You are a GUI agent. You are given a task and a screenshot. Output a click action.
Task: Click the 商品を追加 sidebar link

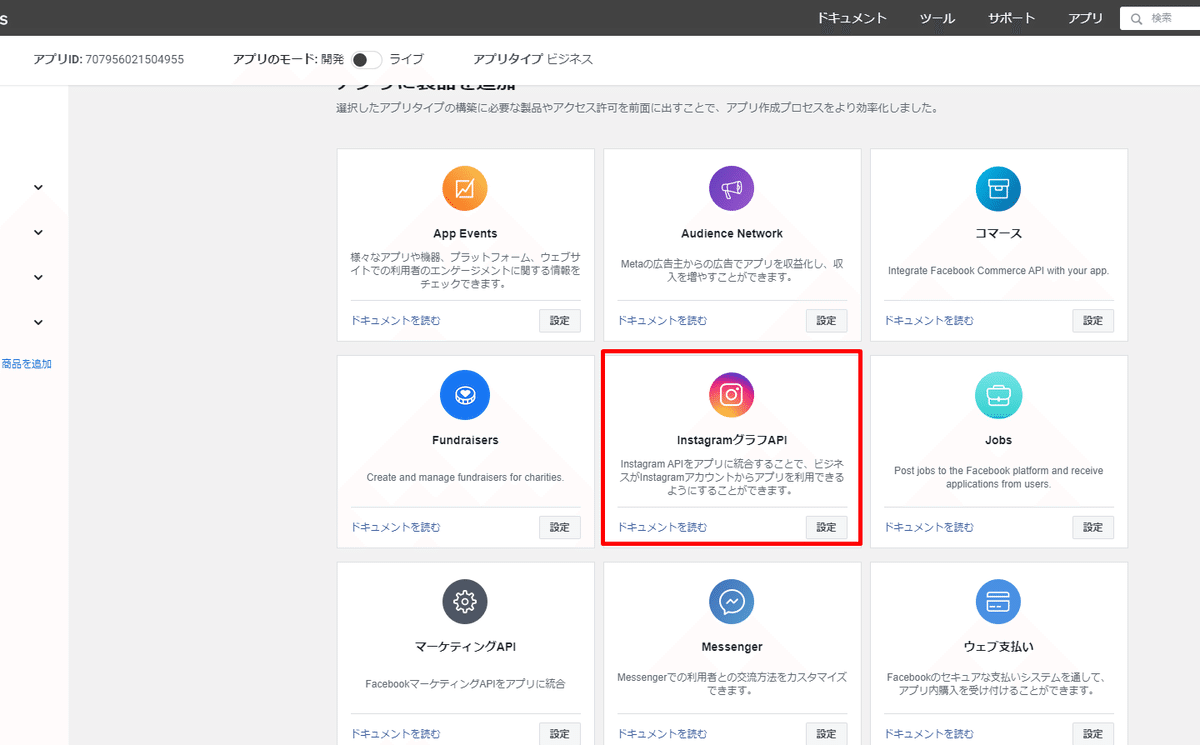(x=26, y=364)
